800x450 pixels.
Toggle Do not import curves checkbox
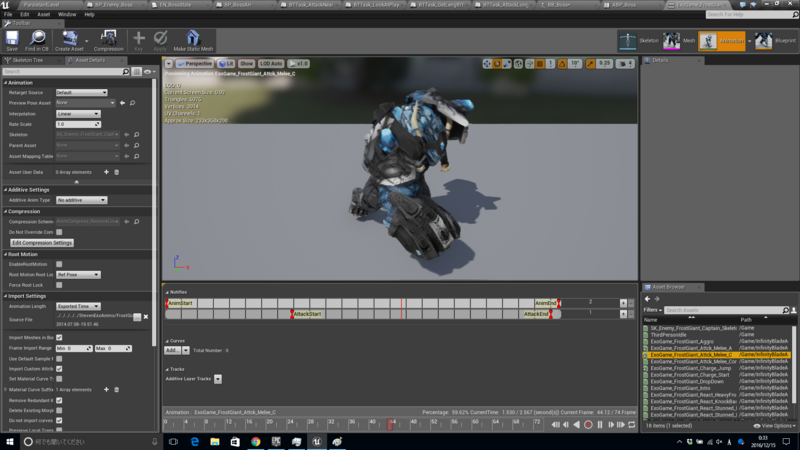pos(59,420)
